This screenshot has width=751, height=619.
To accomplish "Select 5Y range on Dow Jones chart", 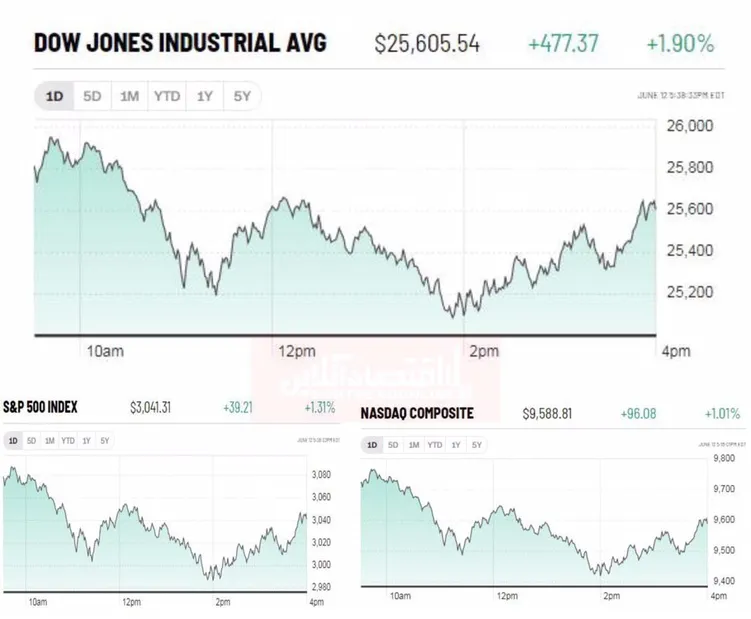I will 242,96.
